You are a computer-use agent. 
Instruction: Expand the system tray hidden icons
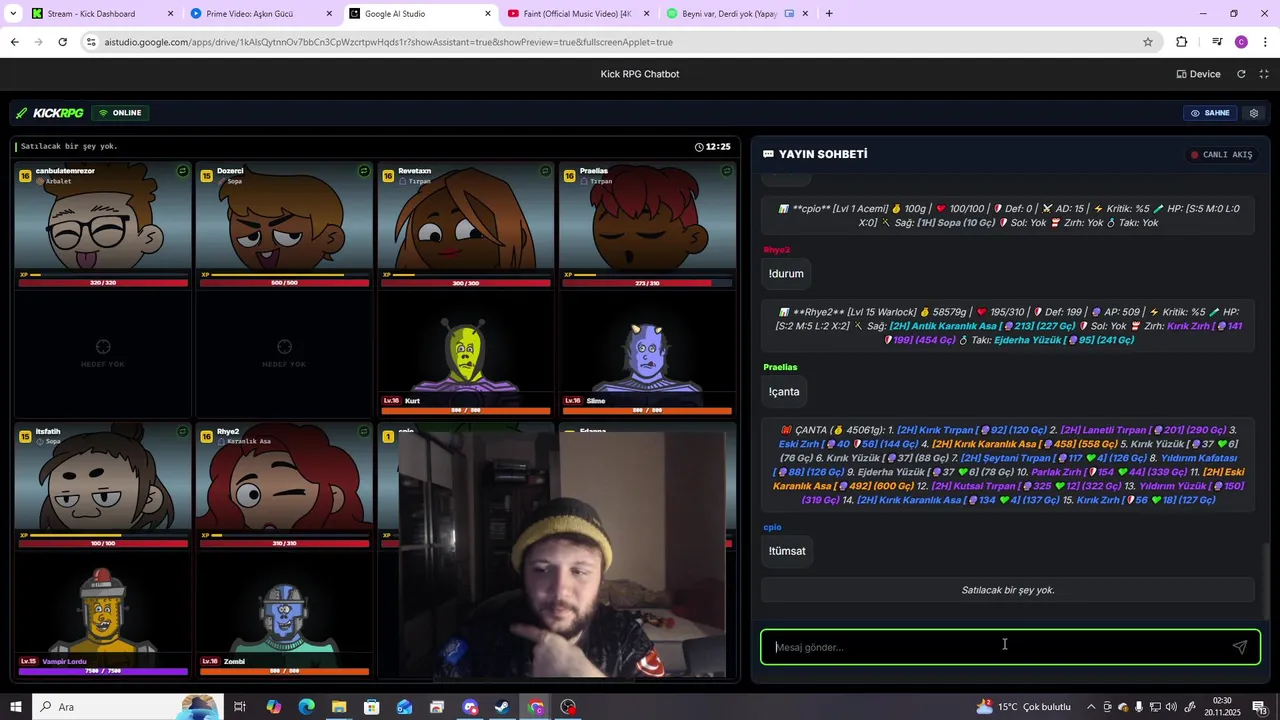point(1091,707)
